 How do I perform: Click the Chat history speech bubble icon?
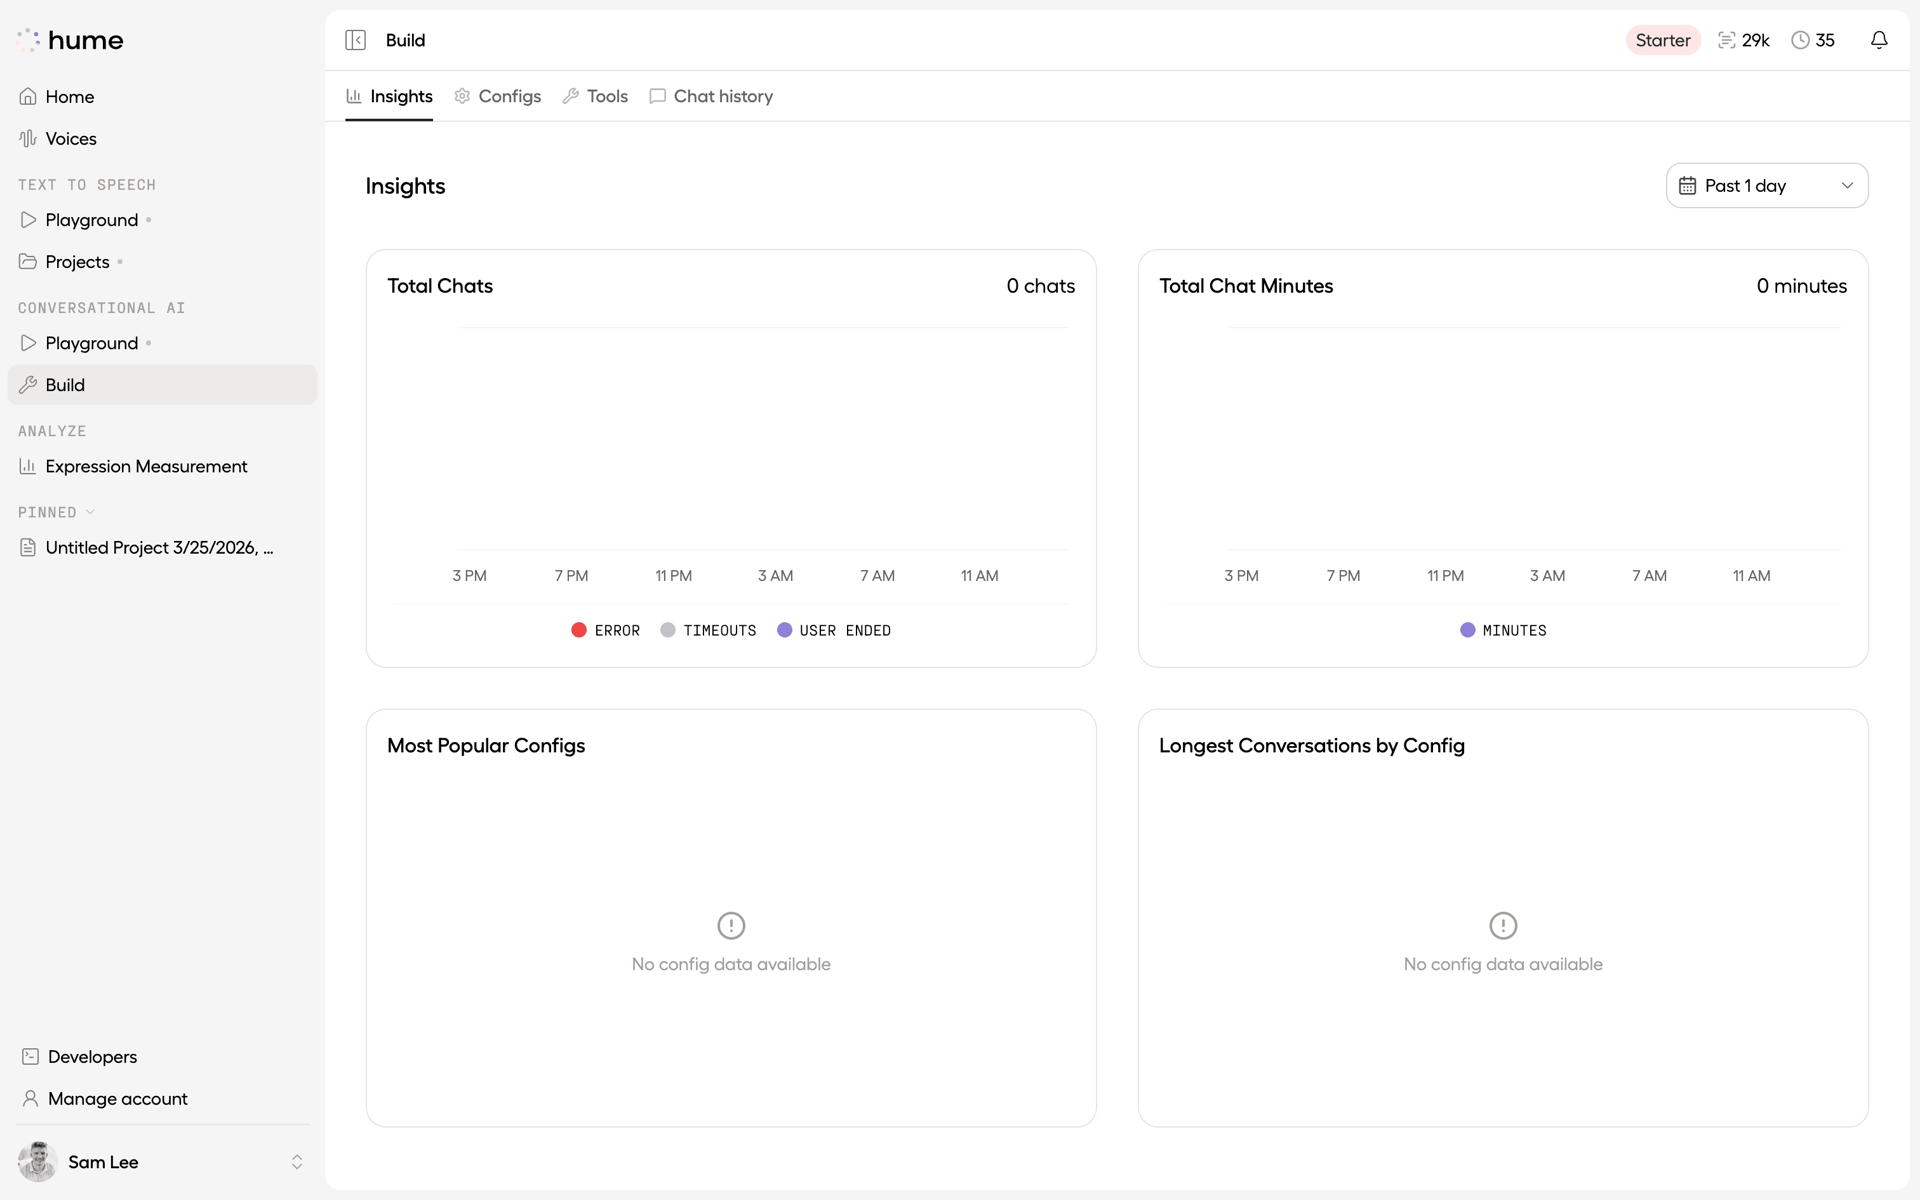click(x=657, y=96)
